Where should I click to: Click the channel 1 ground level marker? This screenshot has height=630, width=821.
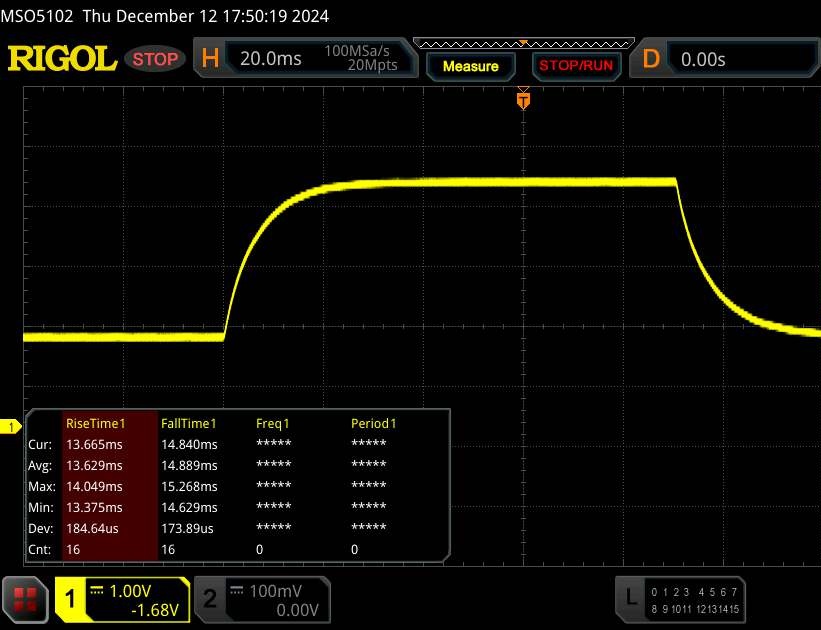click(10, 427)
